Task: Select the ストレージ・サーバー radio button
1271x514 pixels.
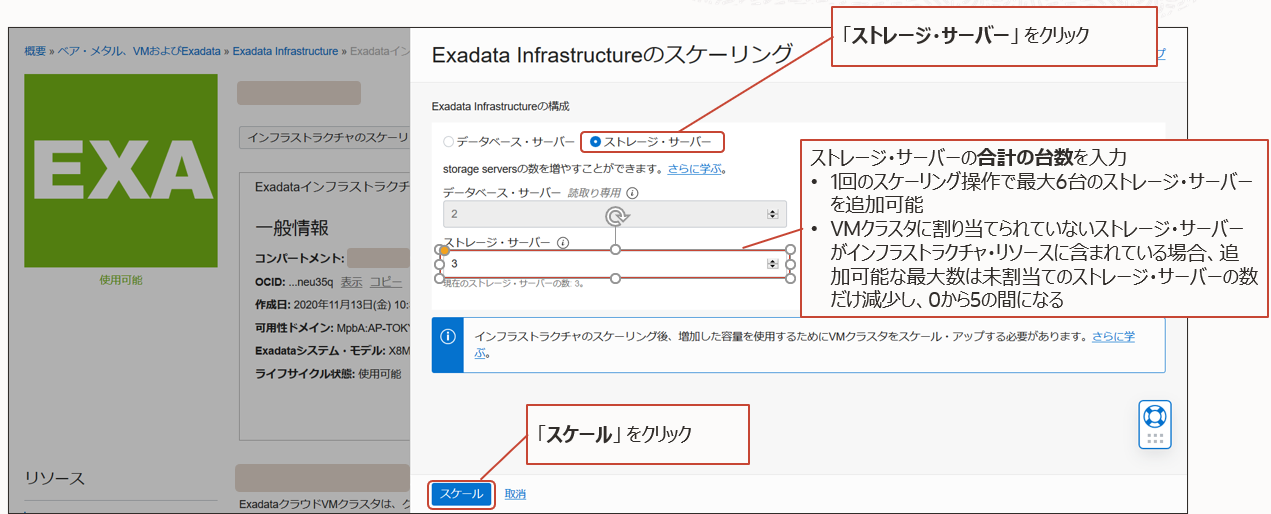Action: [596, 142]
